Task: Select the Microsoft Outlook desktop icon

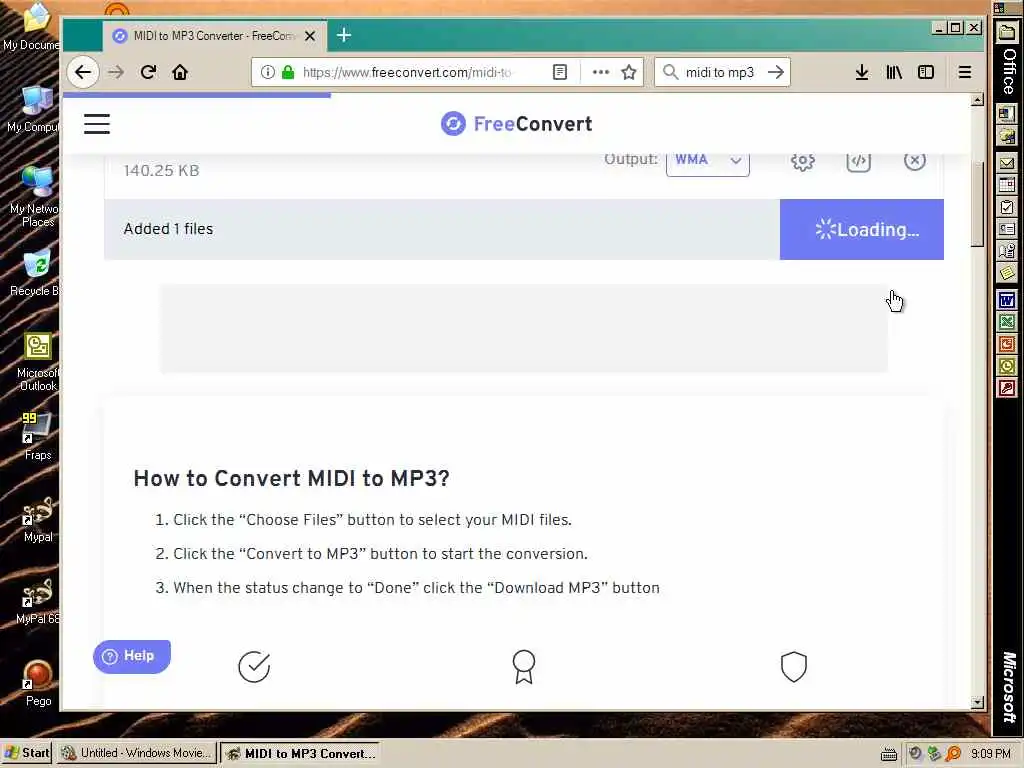Action: (x=38, y=362)
